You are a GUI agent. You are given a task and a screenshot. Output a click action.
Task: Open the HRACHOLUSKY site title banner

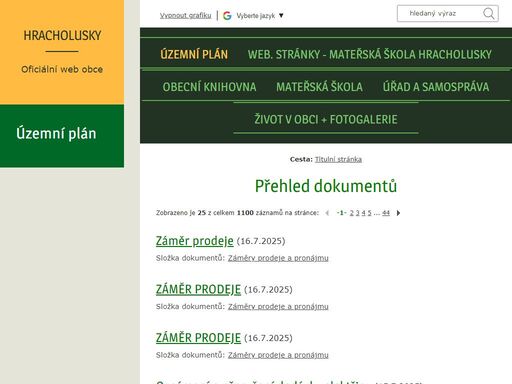tap(62, 36)
